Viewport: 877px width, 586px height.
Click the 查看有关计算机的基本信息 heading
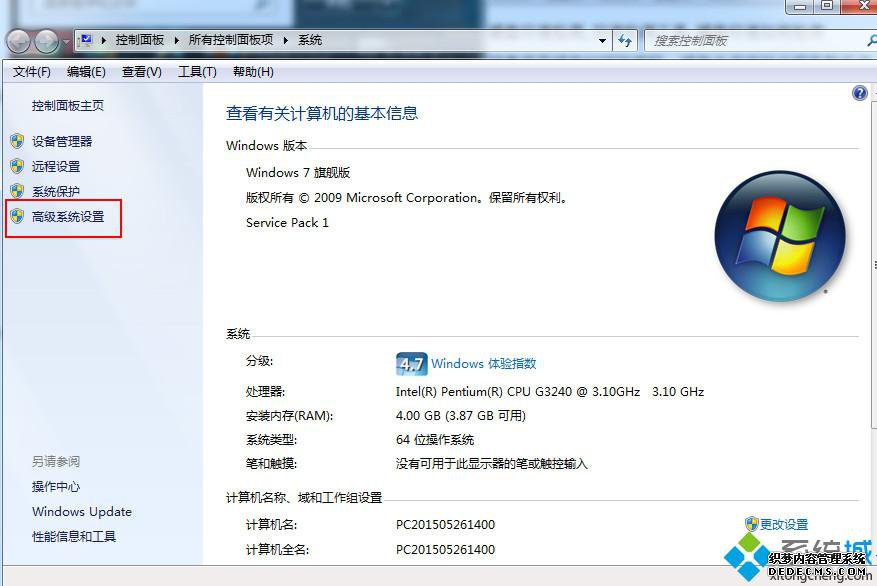tap(322, 114)
